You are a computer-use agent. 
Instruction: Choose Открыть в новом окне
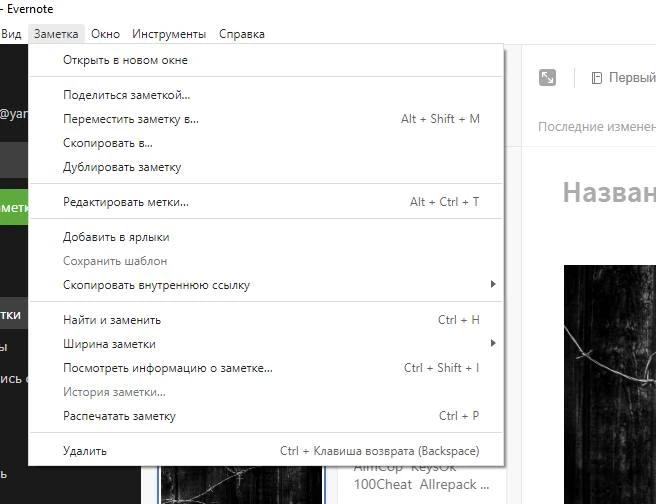pyautogui.click(x=266, y=60)
